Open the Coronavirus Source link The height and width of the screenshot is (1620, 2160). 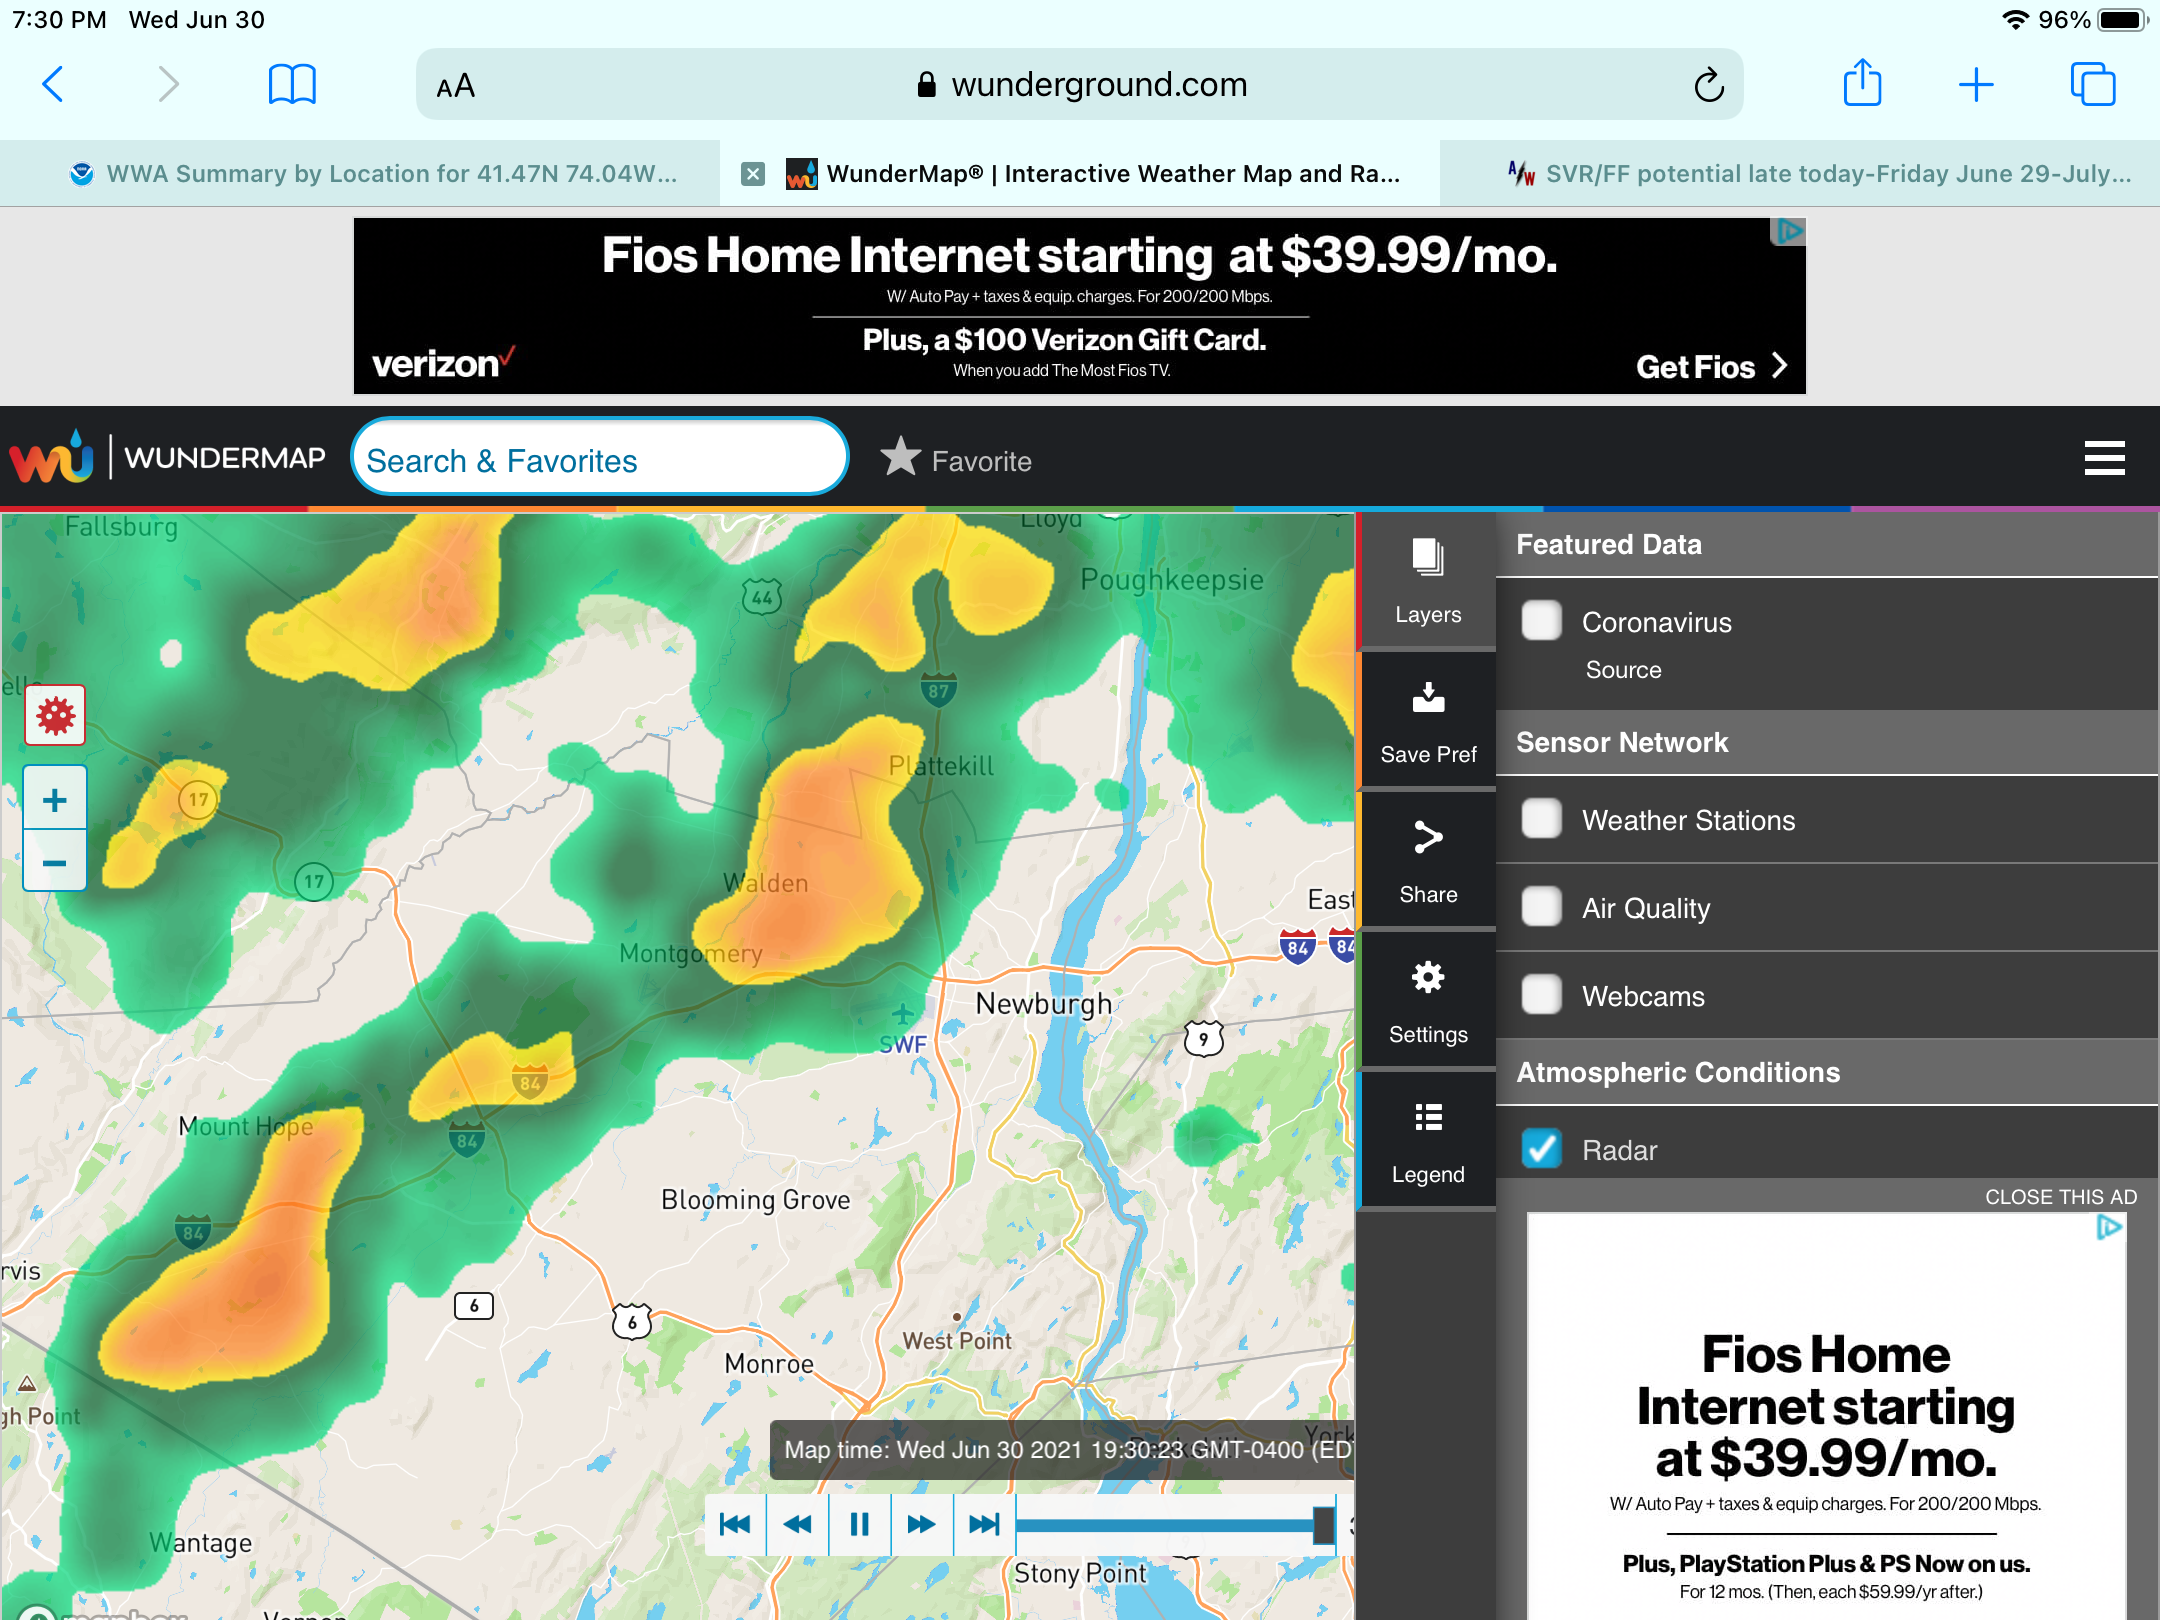1623,670
